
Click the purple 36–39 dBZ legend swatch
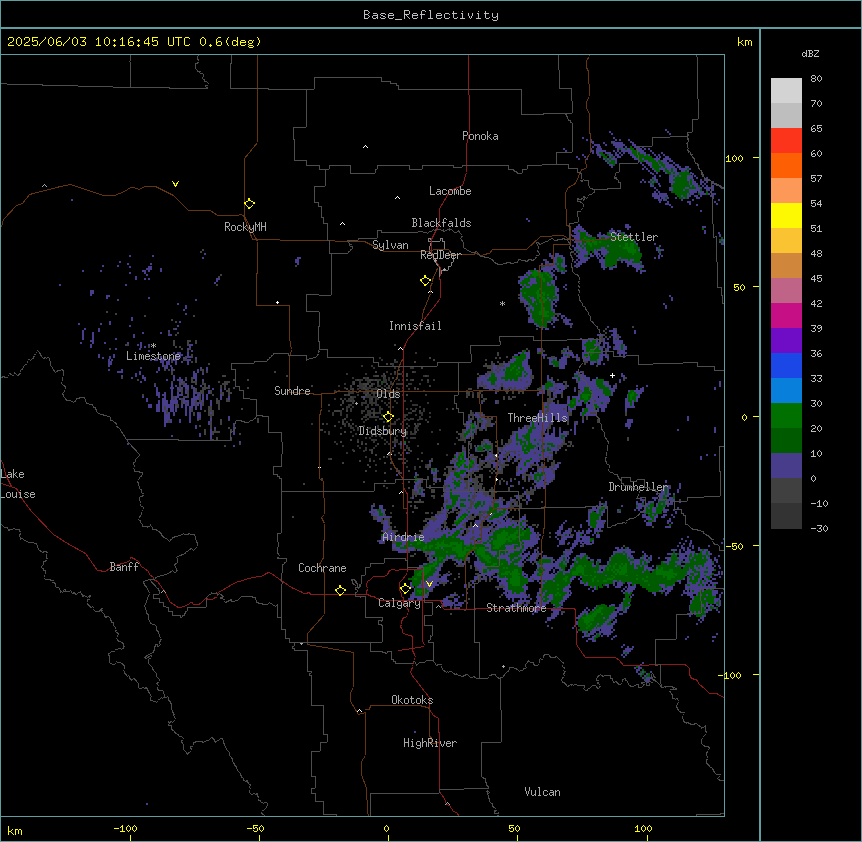[x=786, y=341]
